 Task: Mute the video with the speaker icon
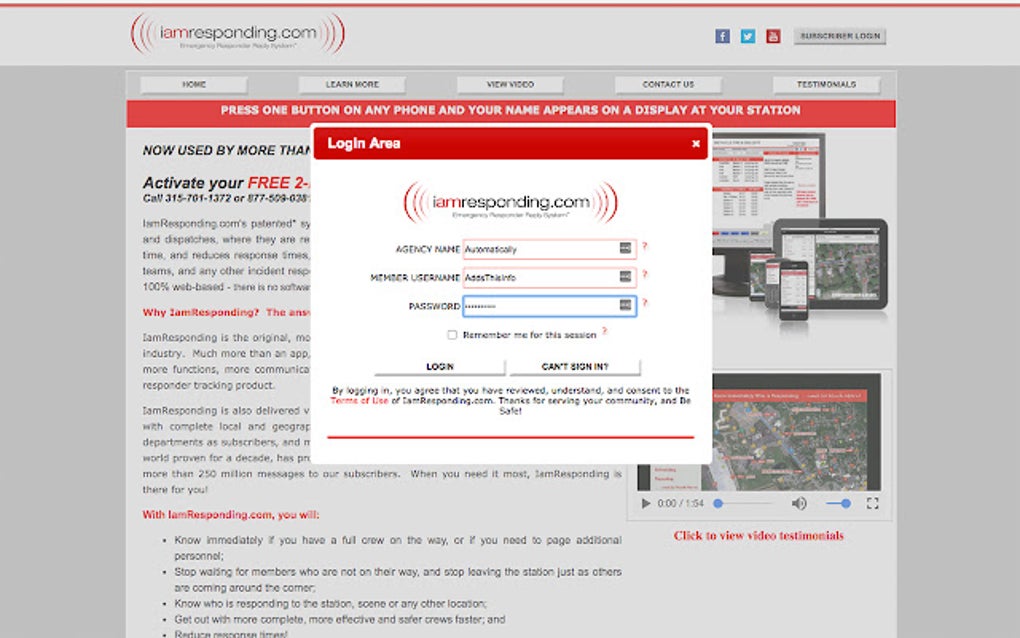coord(797,505)
